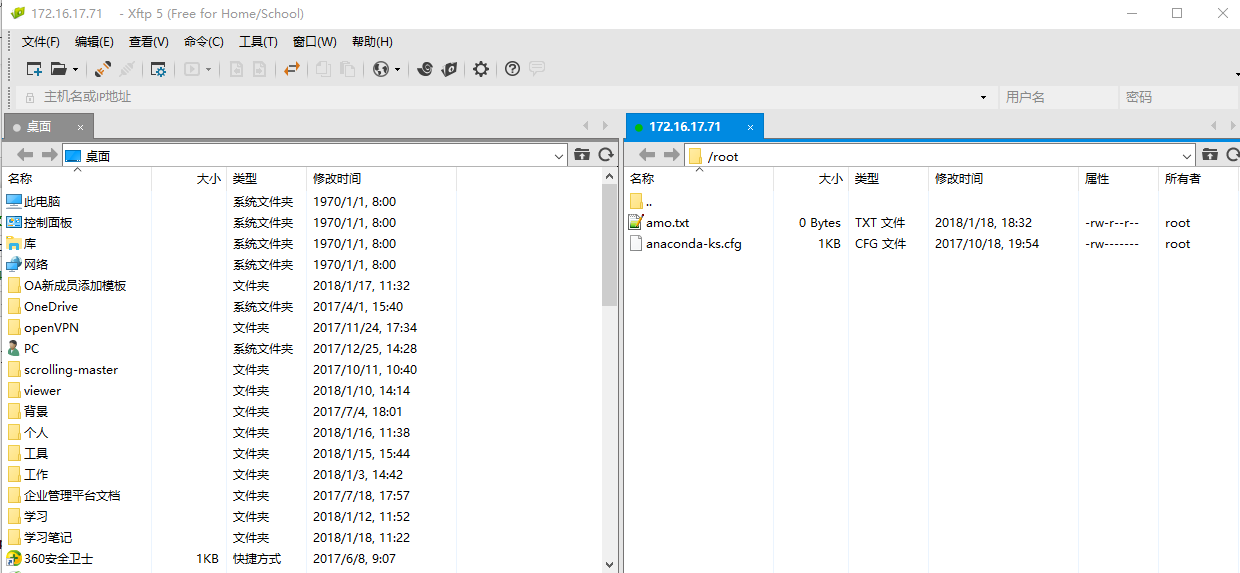Click the local pane scrollbar down arrow
The height and width of the screenshot is (573, 1240).
pyautogui.click(x=609, y=564)
